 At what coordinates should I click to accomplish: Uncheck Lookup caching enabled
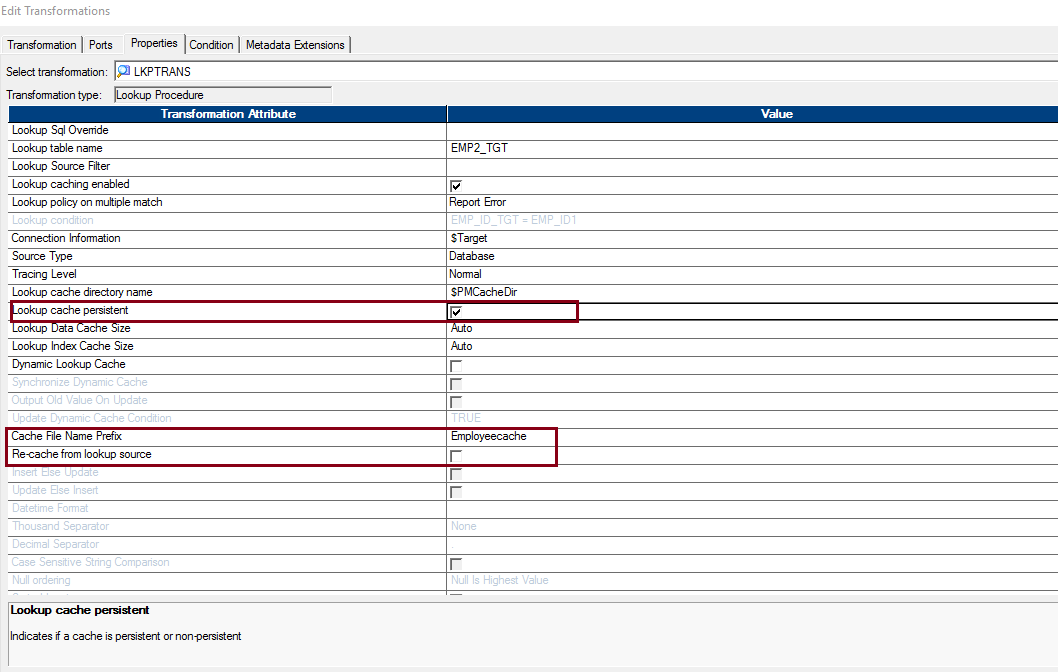pos(455,185)
